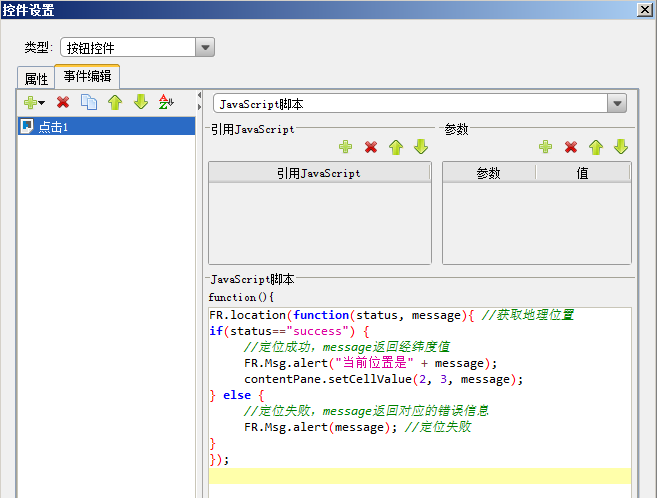Select the 事件编辑 tab
This screenshot has width=657, height=498.
[87, 76]
